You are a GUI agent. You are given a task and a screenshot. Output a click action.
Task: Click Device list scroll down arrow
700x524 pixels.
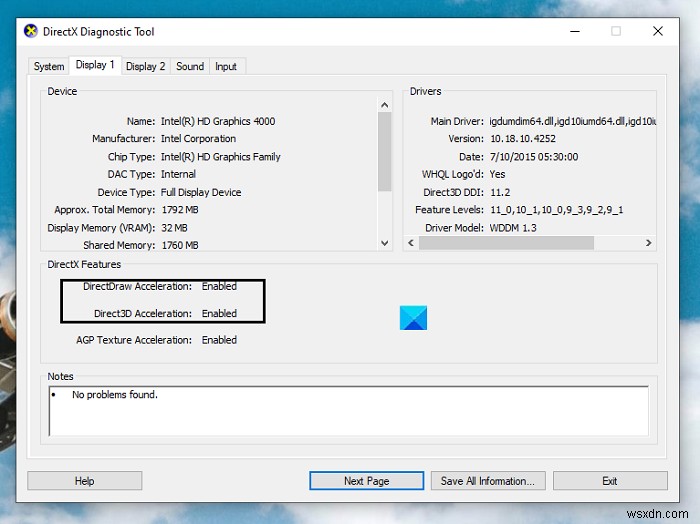[384, 243]
